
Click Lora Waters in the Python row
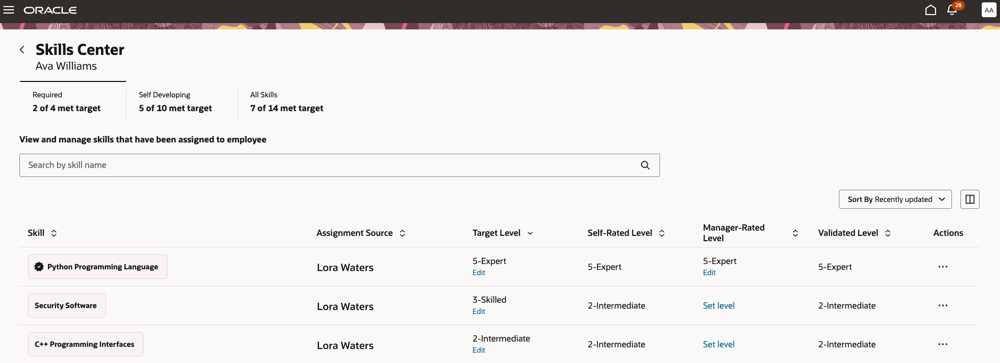[345, 268]
